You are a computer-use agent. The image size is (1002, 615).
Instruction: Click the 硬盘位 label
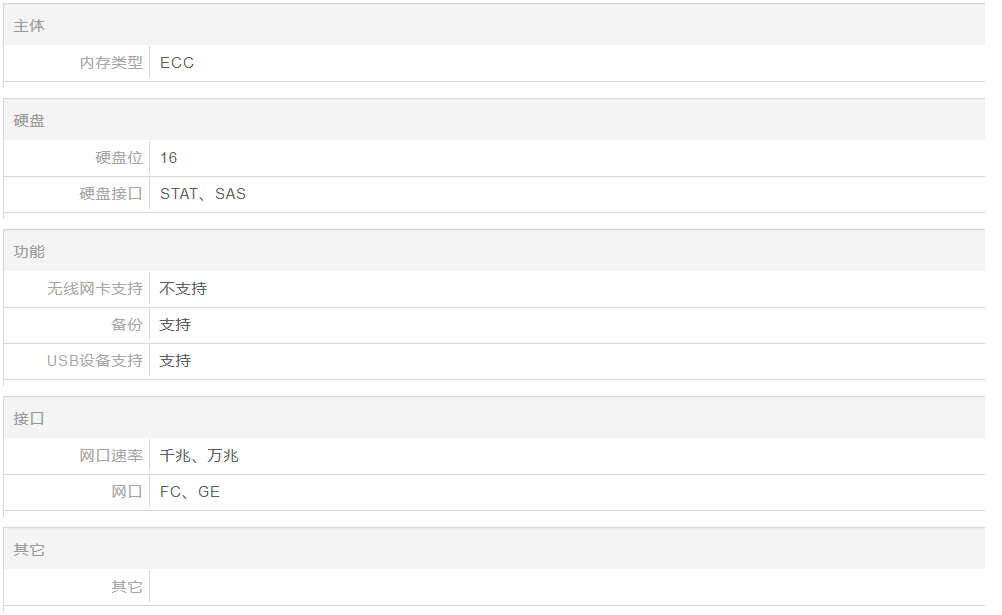click(x=119, y=158)
